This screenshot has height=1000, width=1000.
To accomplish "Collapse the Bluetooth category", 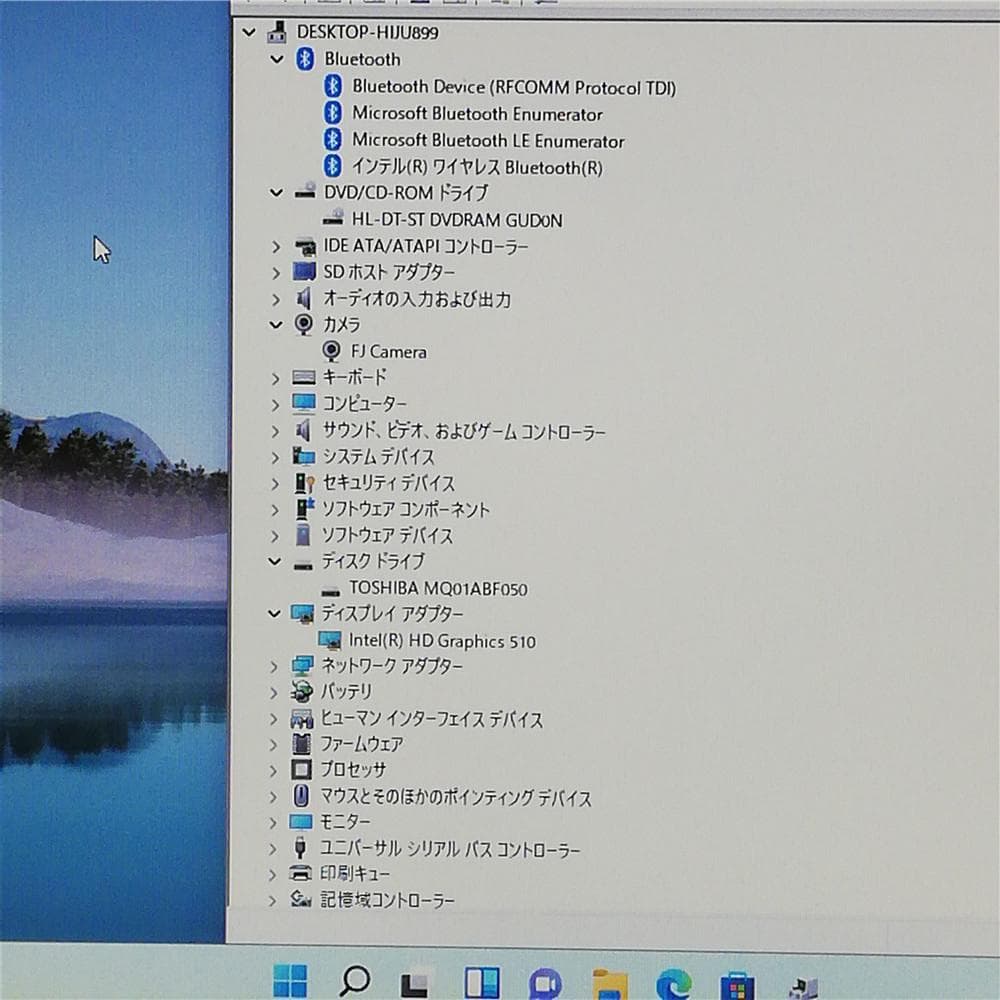I will pyautogui.click(x=277, y=60).
